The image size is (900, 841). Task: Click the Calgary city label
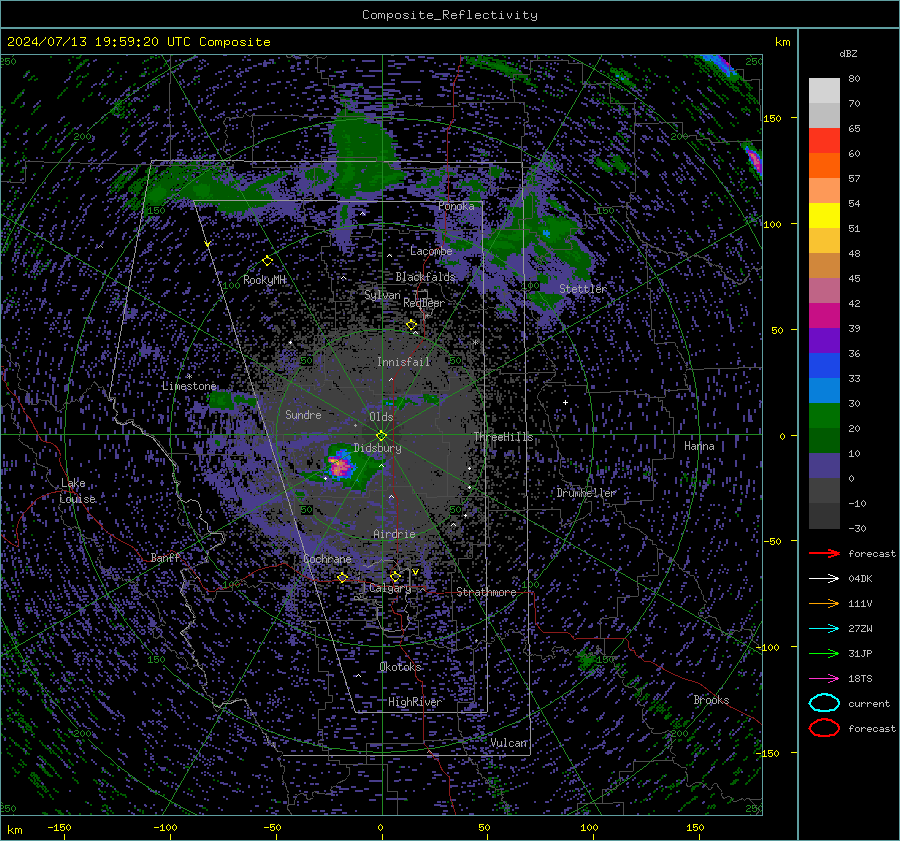(x=390, y=588)
